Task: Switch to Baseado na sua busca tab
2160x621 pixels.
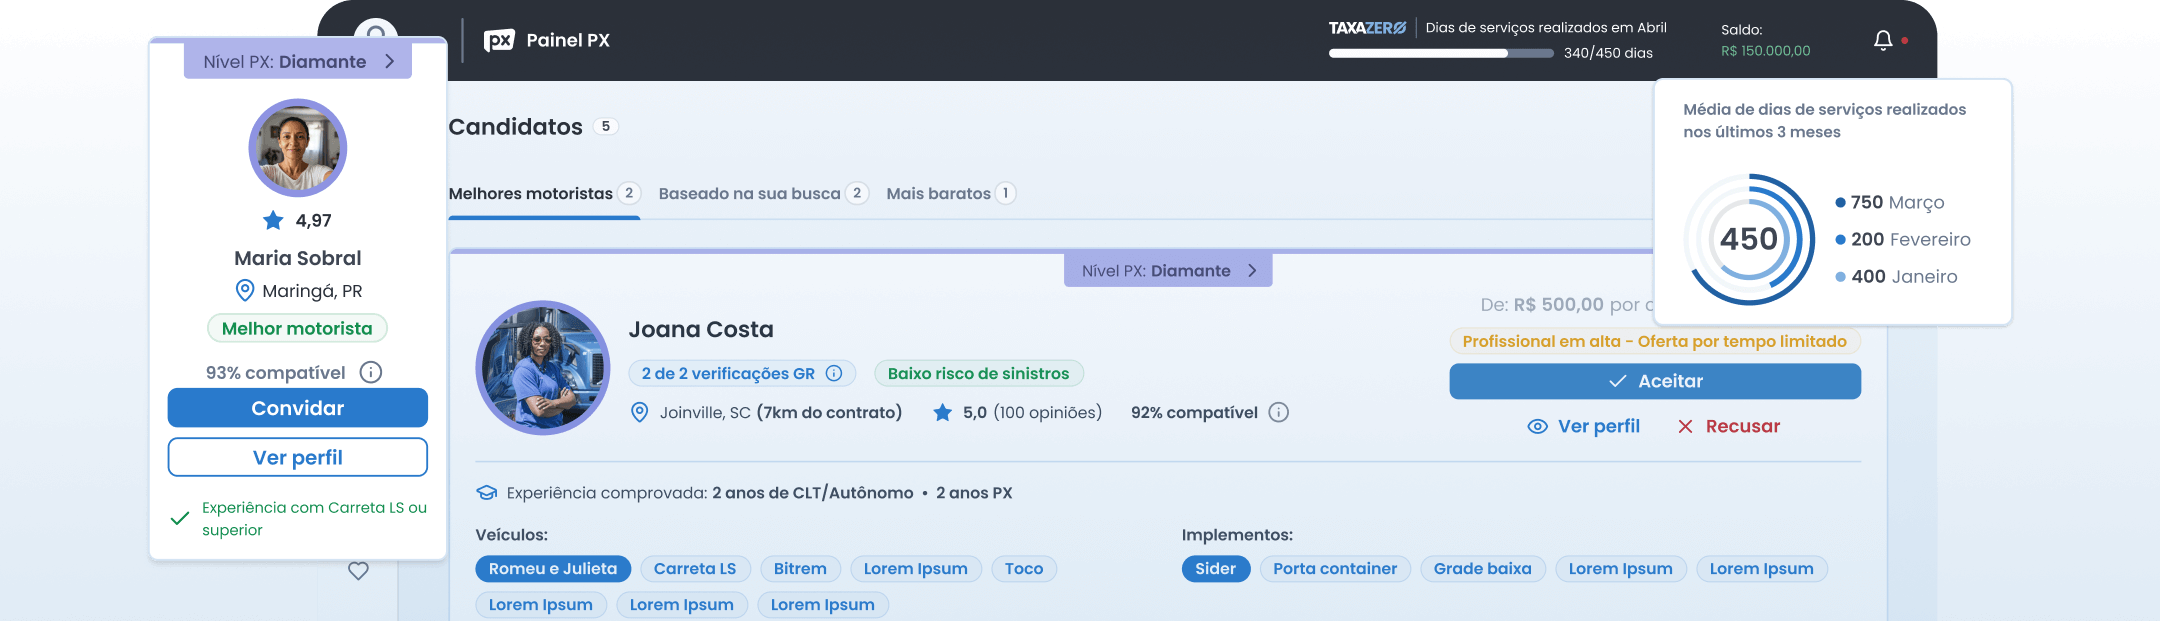Action: tap(749, 194)
